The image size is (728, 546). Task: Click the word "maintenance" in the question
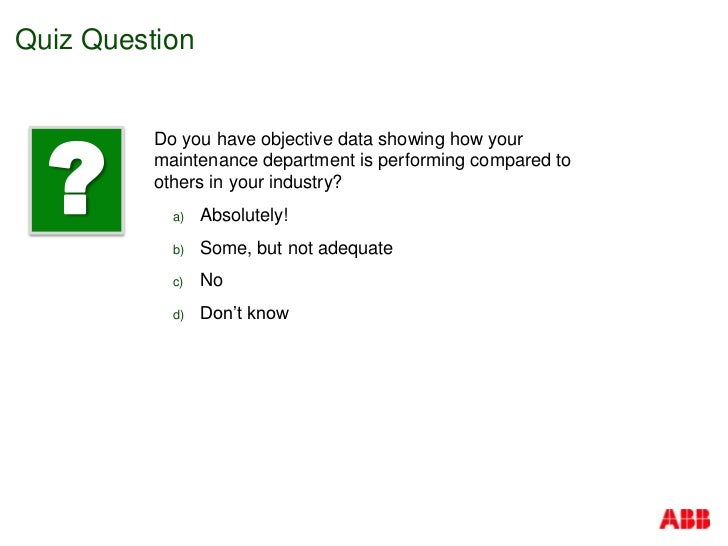tap(206, 160)
